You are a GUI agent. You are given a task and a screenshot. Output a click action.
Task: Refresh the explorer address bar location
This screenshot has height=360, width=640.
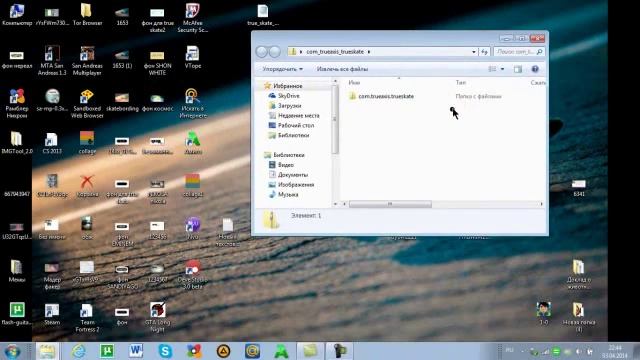coord(484,52)
